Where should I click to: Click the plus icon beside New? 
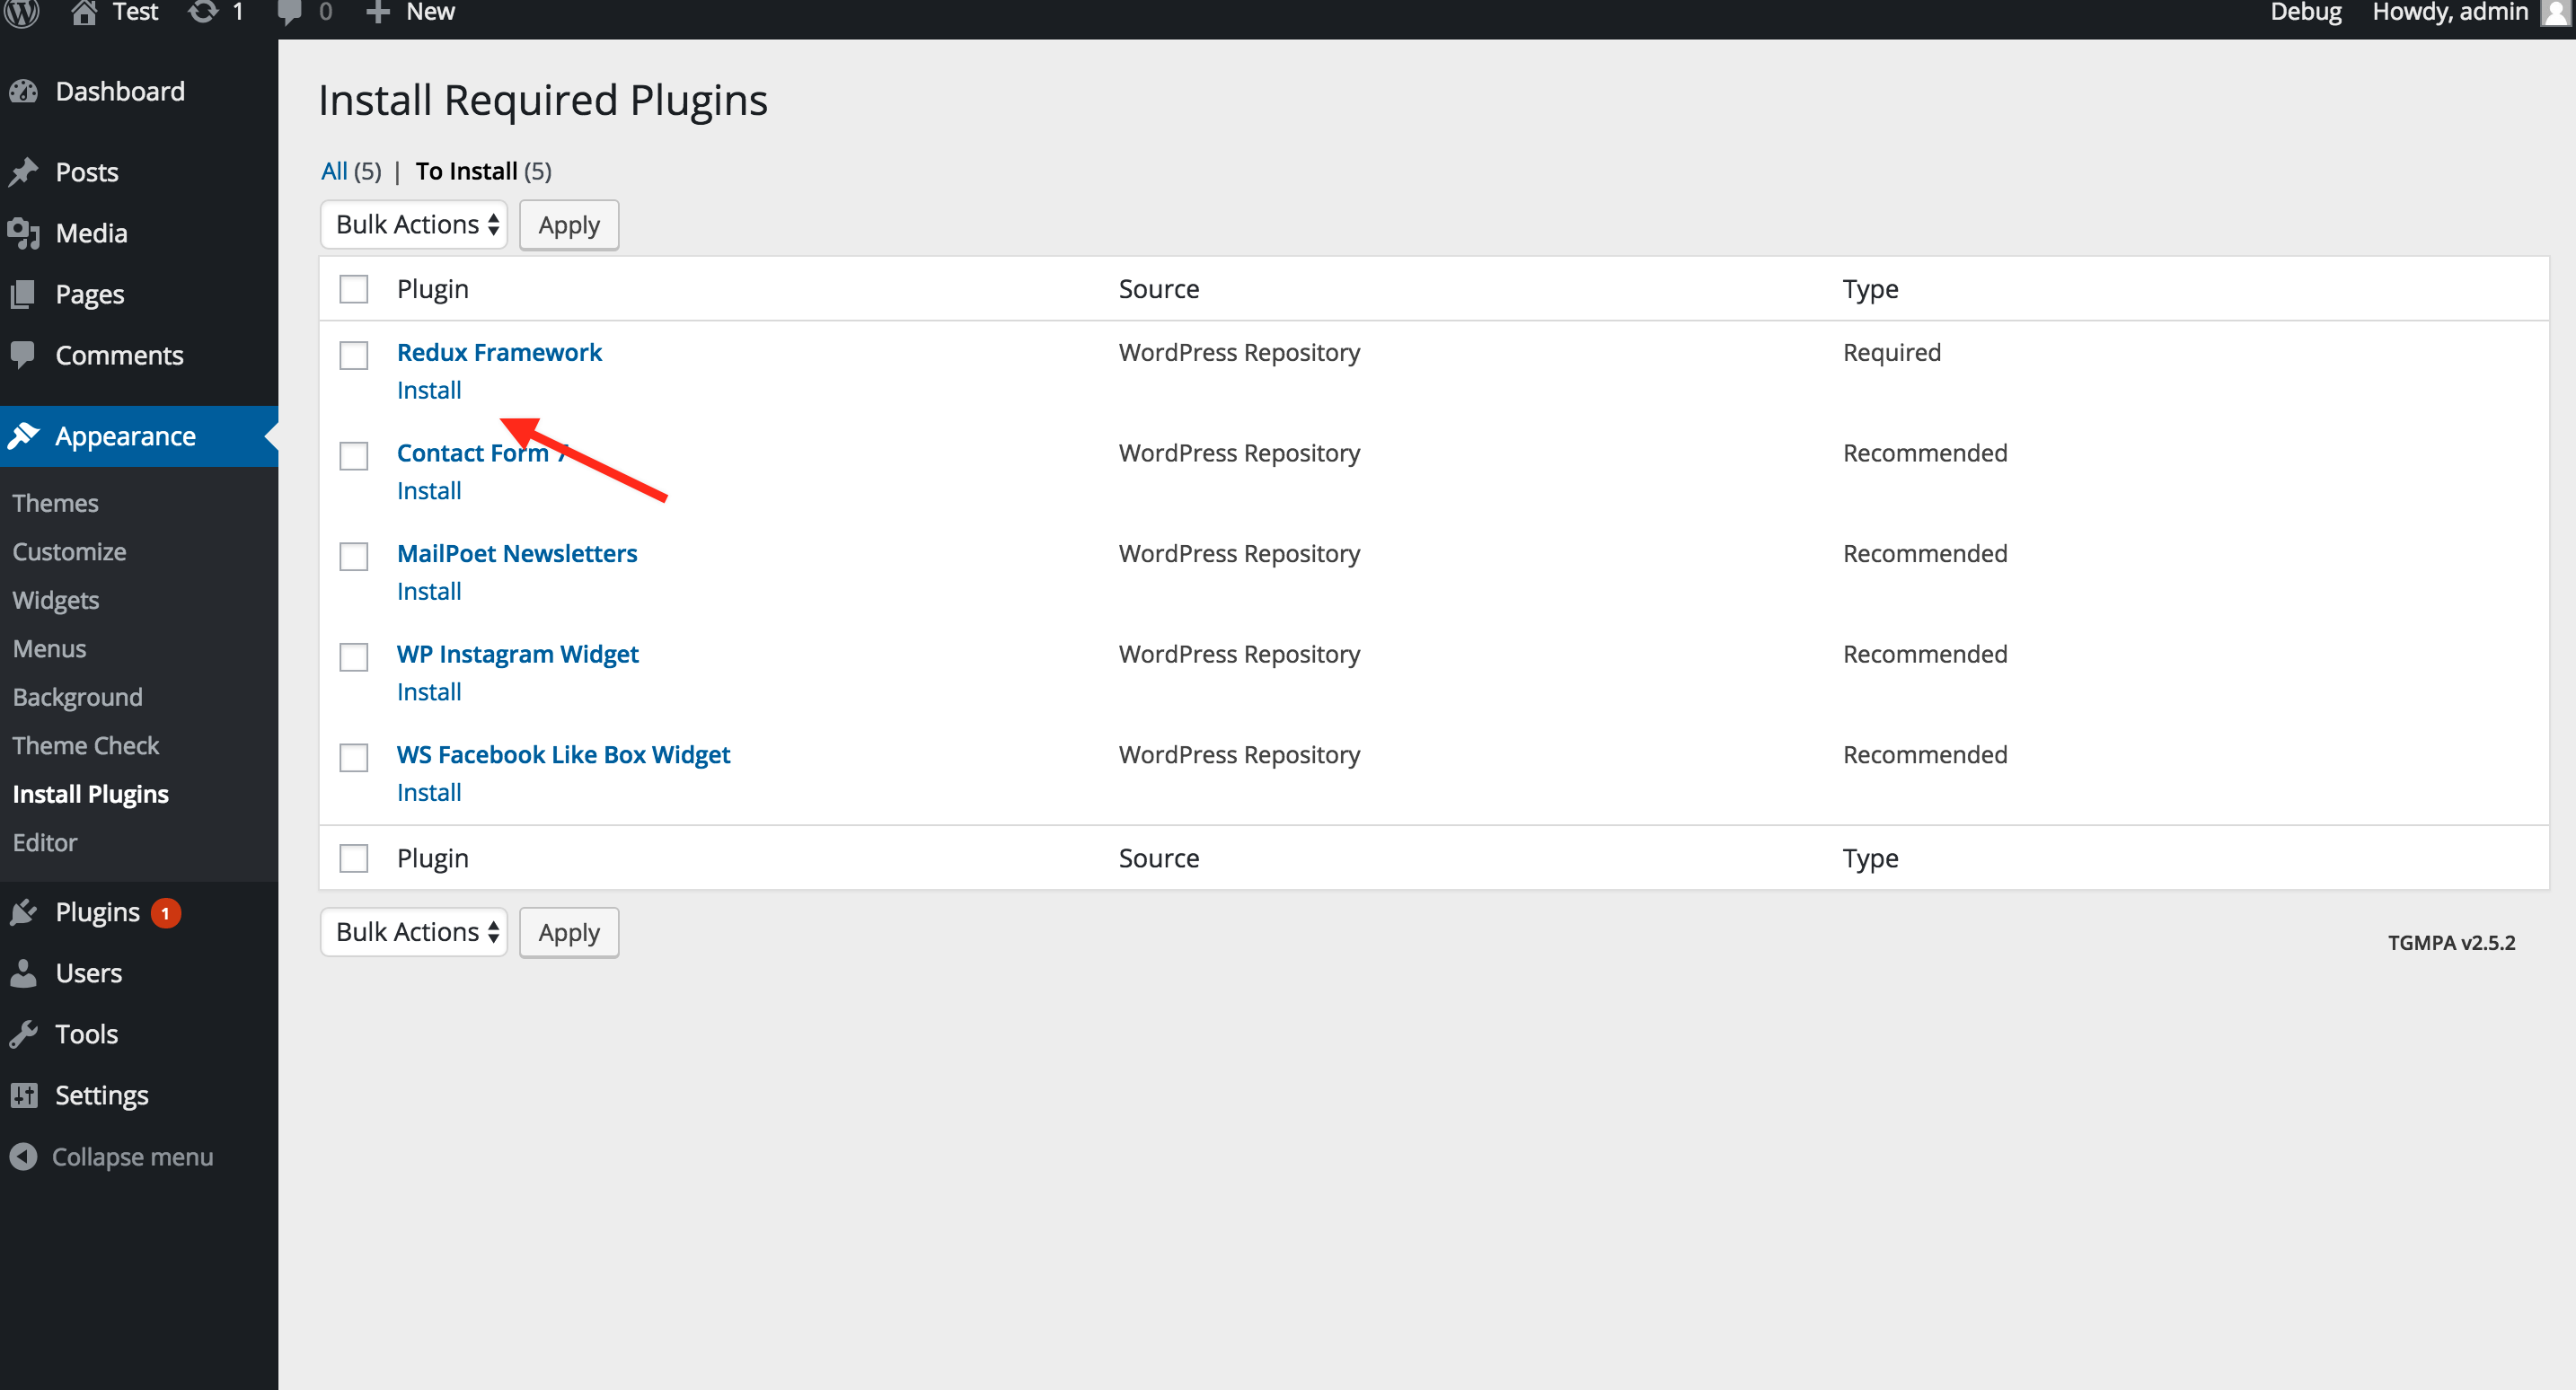pos(377,12)
